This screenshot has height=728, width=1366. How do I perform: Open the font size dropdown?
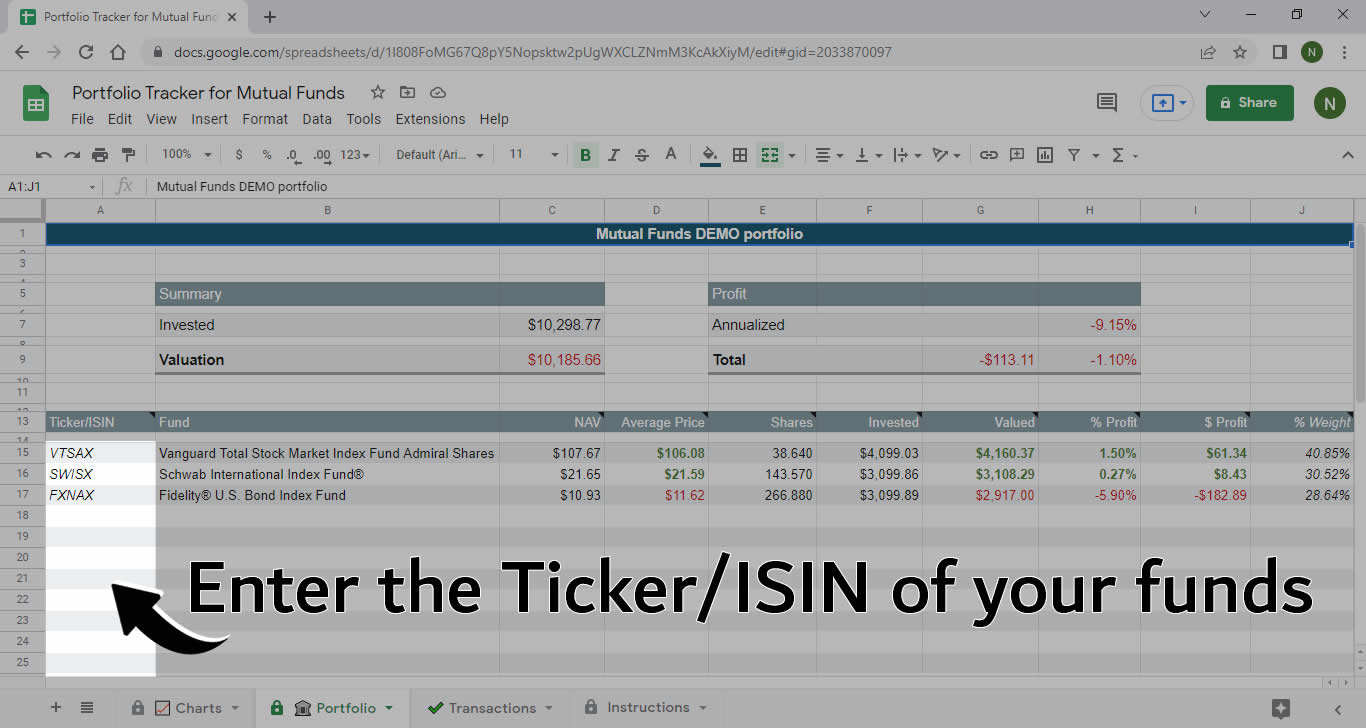(553, 155)
